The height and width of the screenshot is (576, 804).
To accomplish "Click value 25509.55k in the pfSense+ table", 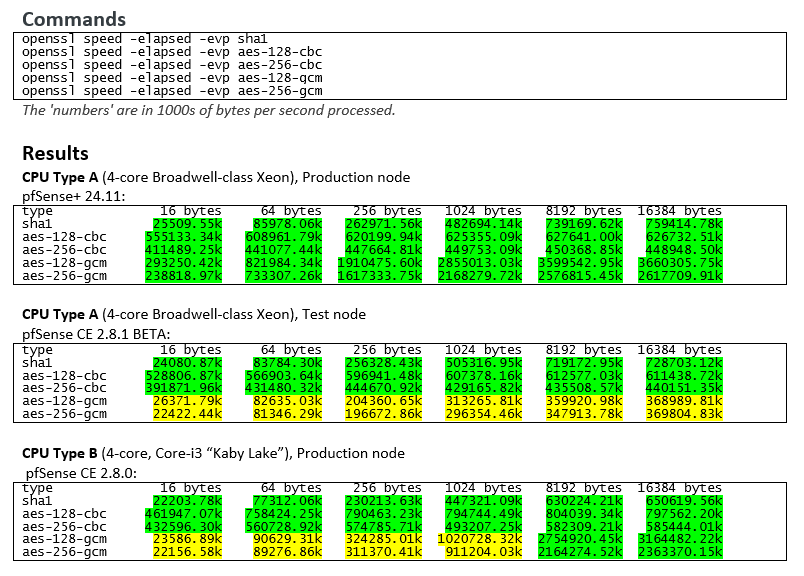I will (187, 224).
